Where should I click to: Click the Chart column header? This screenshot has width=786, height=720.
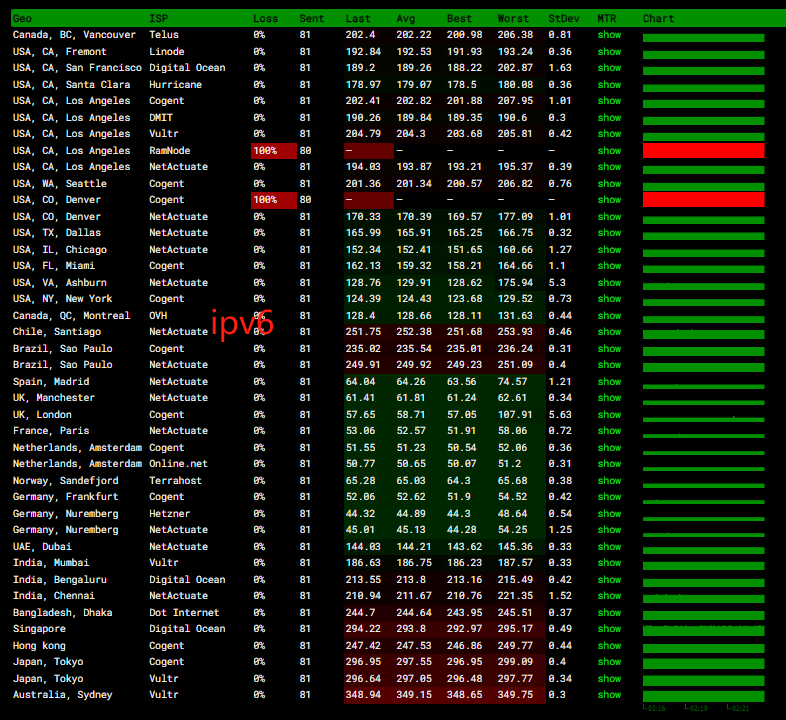[658, 19]
